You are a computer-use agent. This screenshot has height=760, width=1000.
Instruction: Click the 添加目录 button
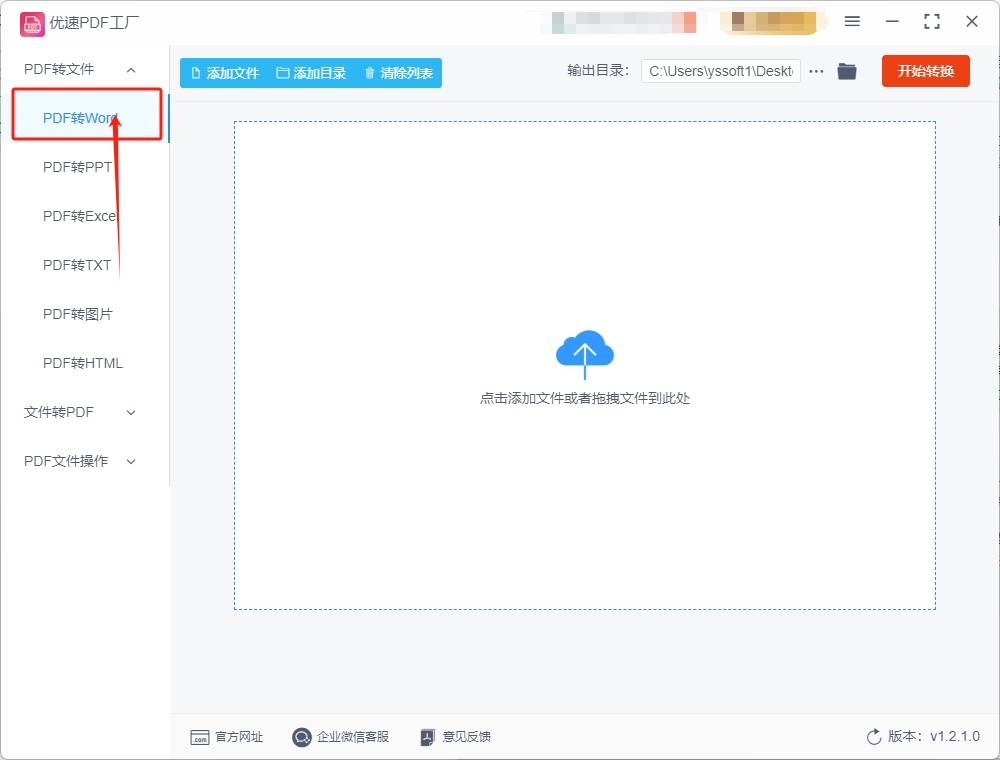click(x=311, y=73)
